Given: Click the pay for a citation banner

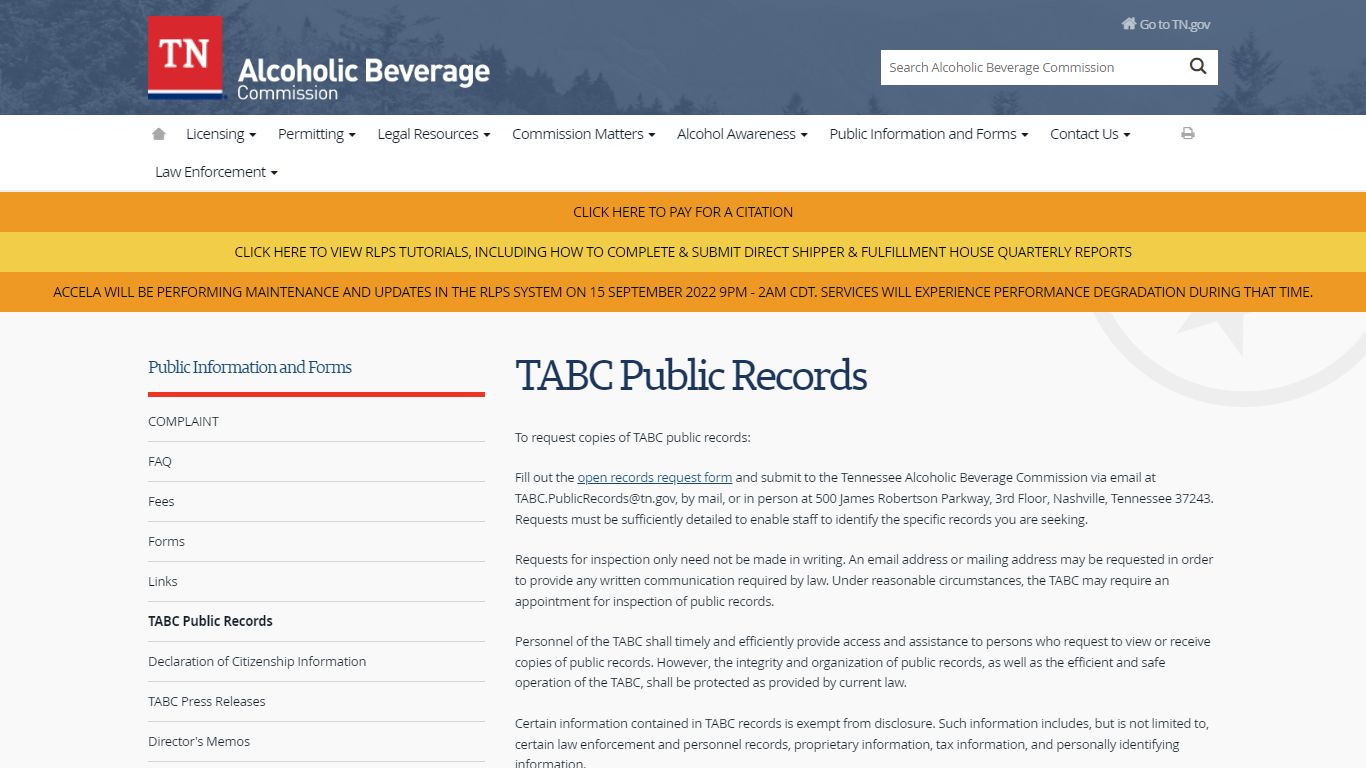Looking at the screenshot, I should 683,212.
